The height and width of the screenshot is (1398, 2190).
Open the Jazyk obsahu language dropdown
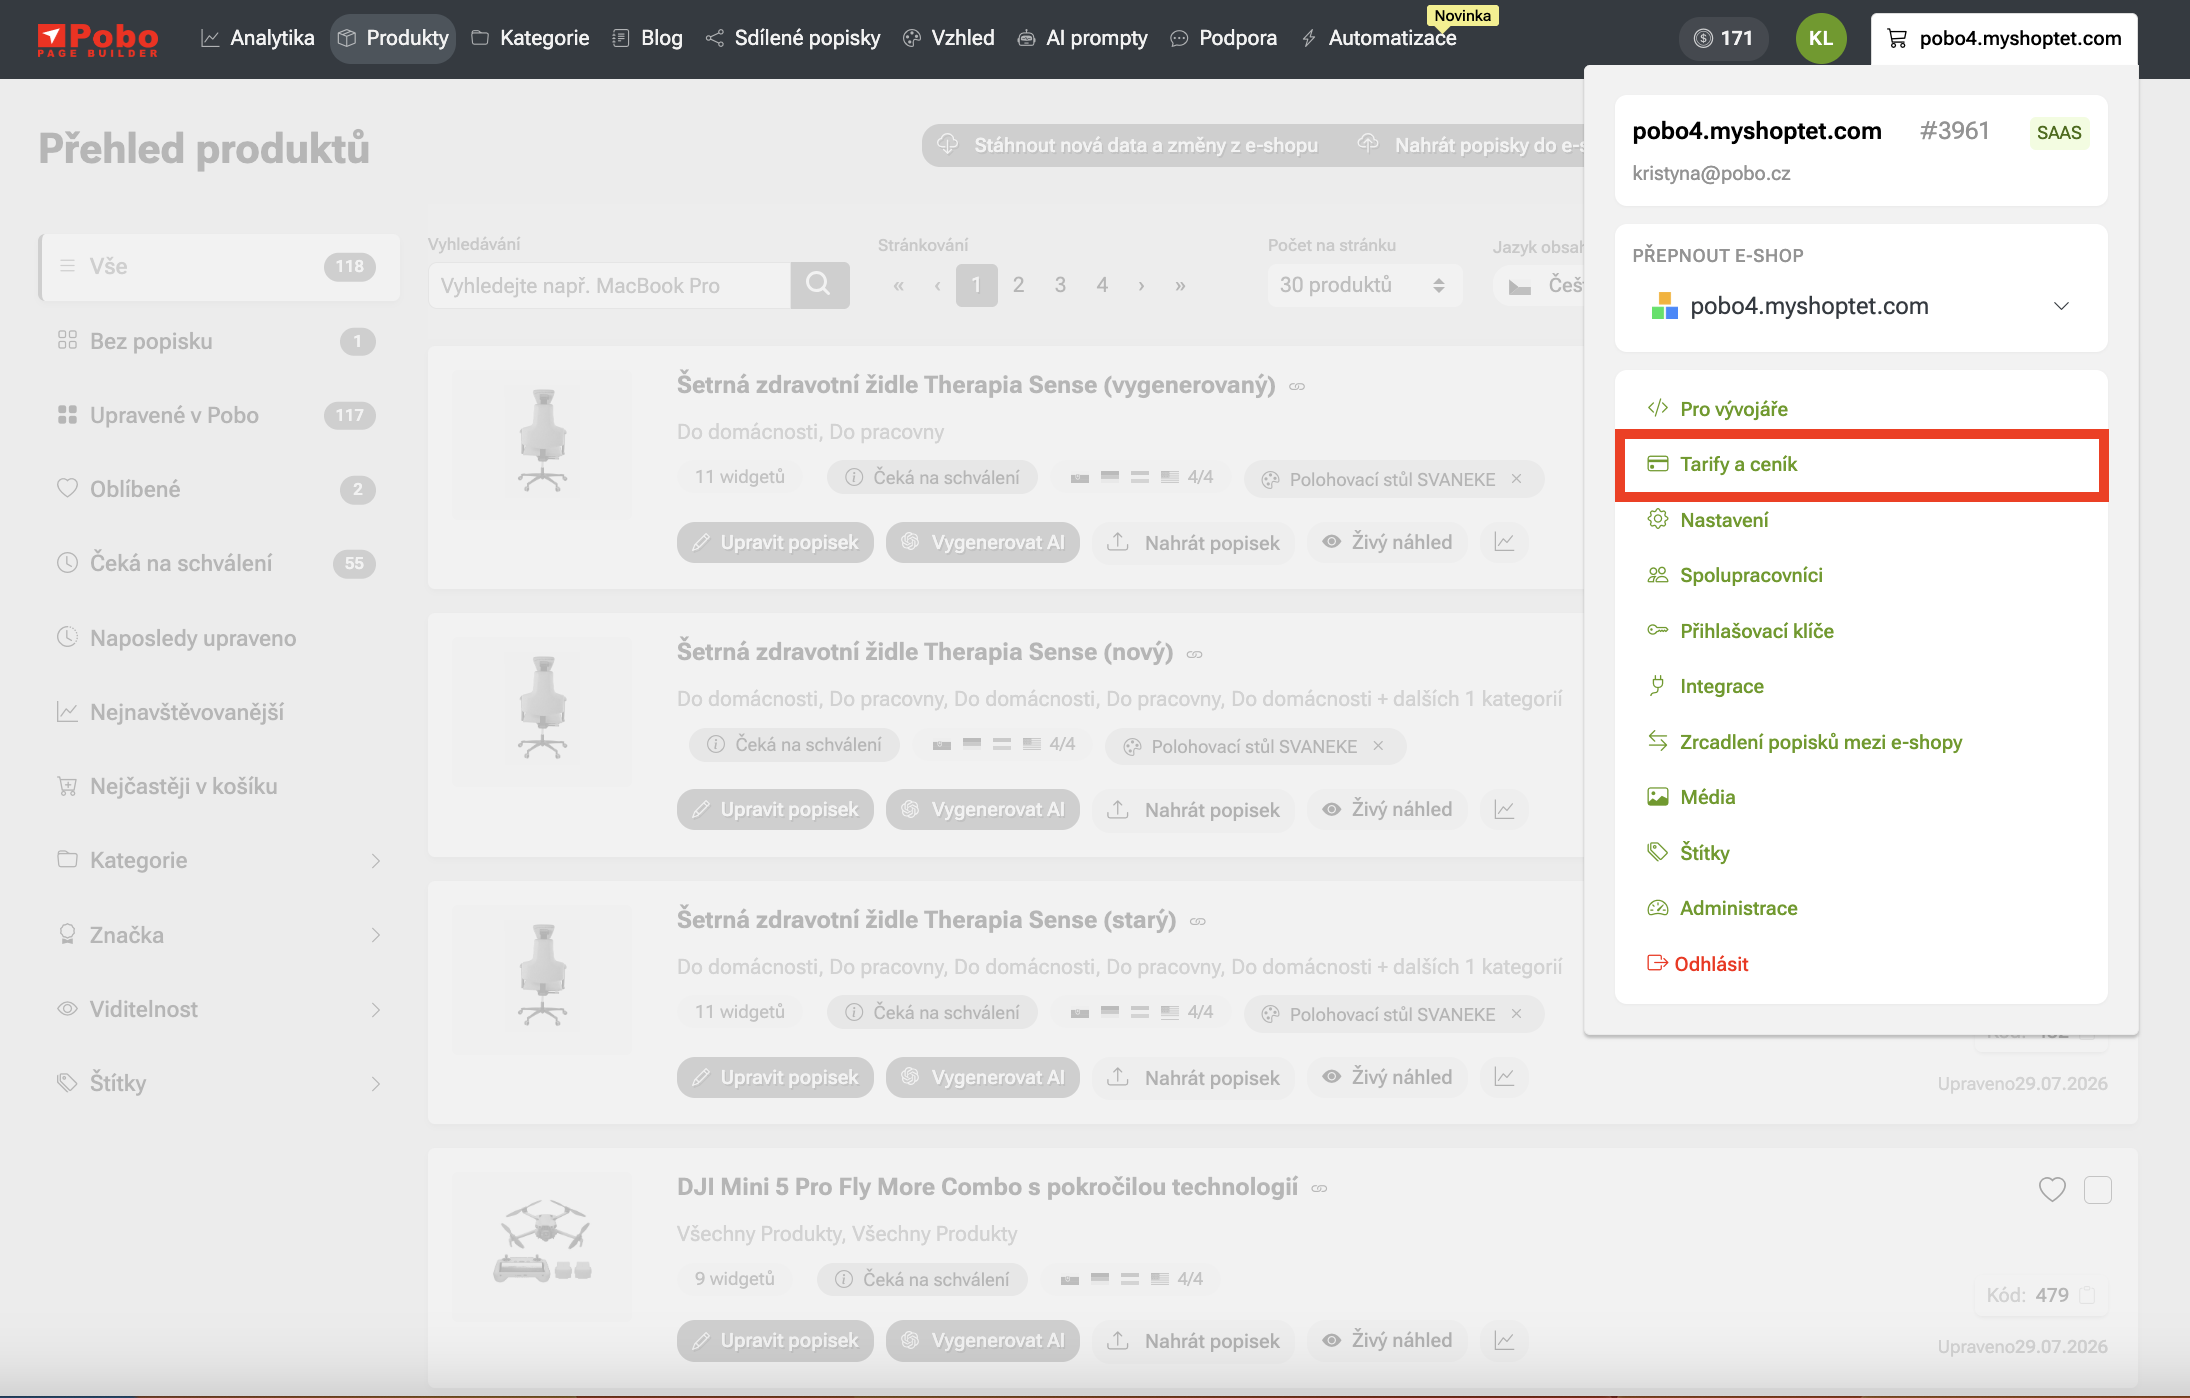(1540, 285)
